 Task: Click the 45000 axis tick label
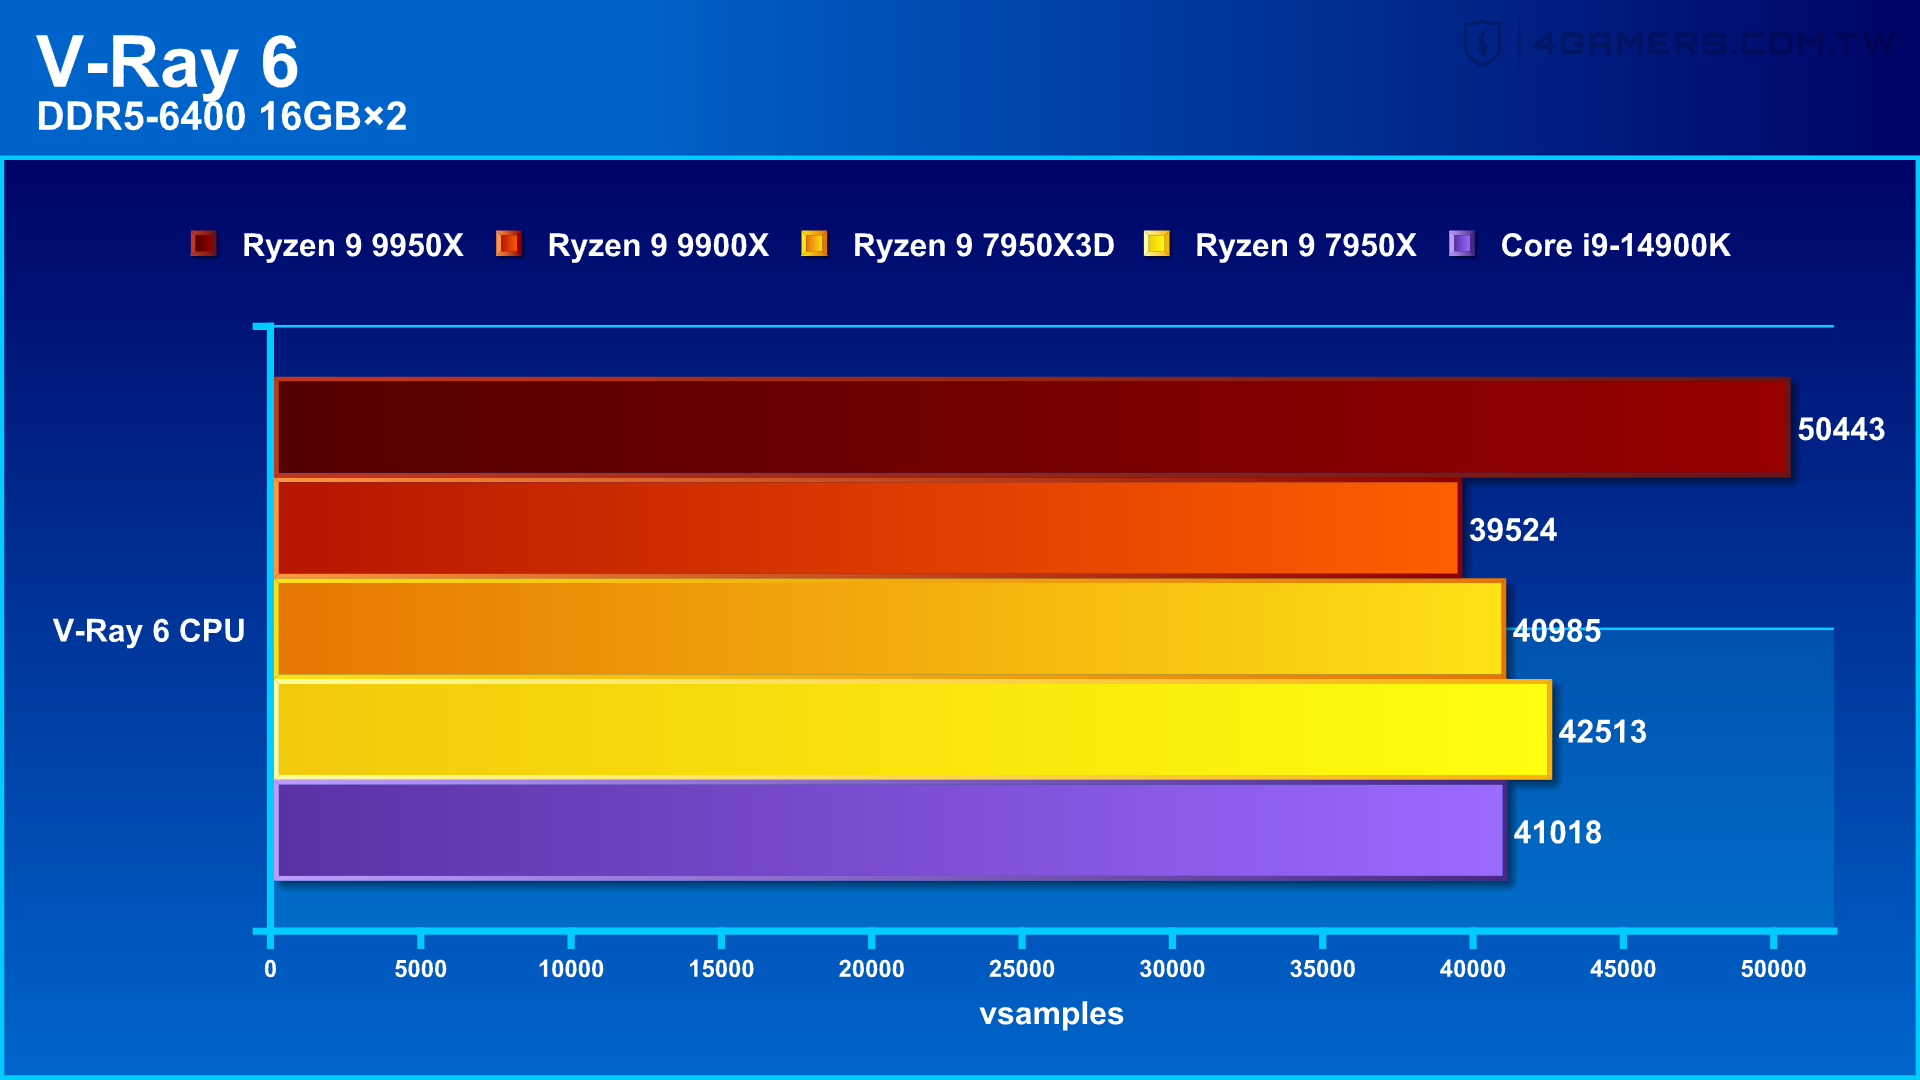click(1623, 969)
